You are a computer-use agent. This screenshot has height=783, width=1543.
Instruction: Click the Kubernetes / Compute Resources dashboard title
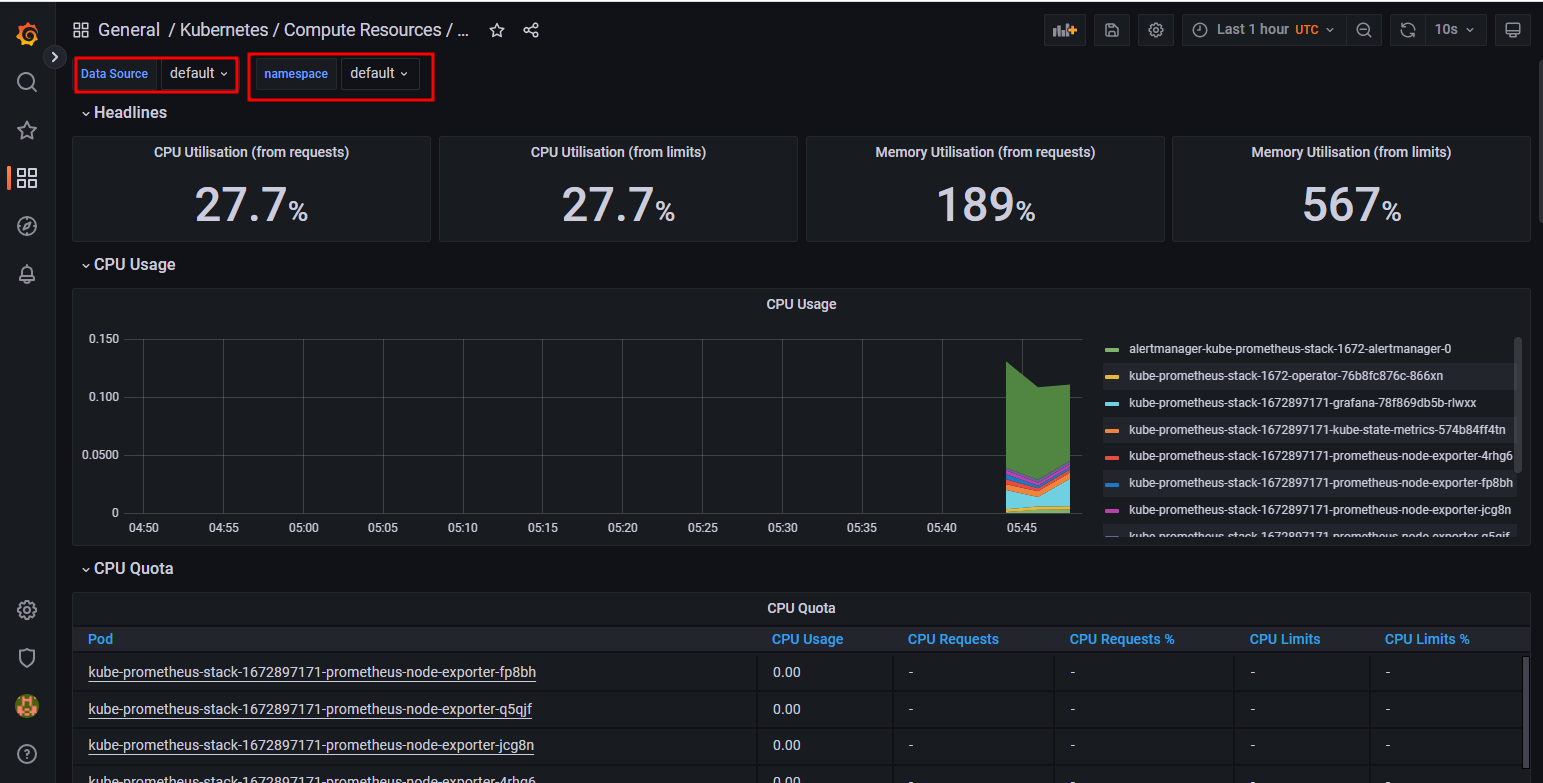pyautogui.click(x=325, y=30)
